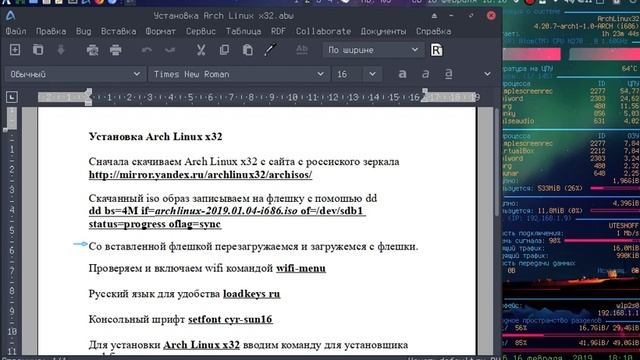Click the bold 'Arch Linux x32' in last paragraph
Screen dimensions: 640x360
(x=201, y=345)
